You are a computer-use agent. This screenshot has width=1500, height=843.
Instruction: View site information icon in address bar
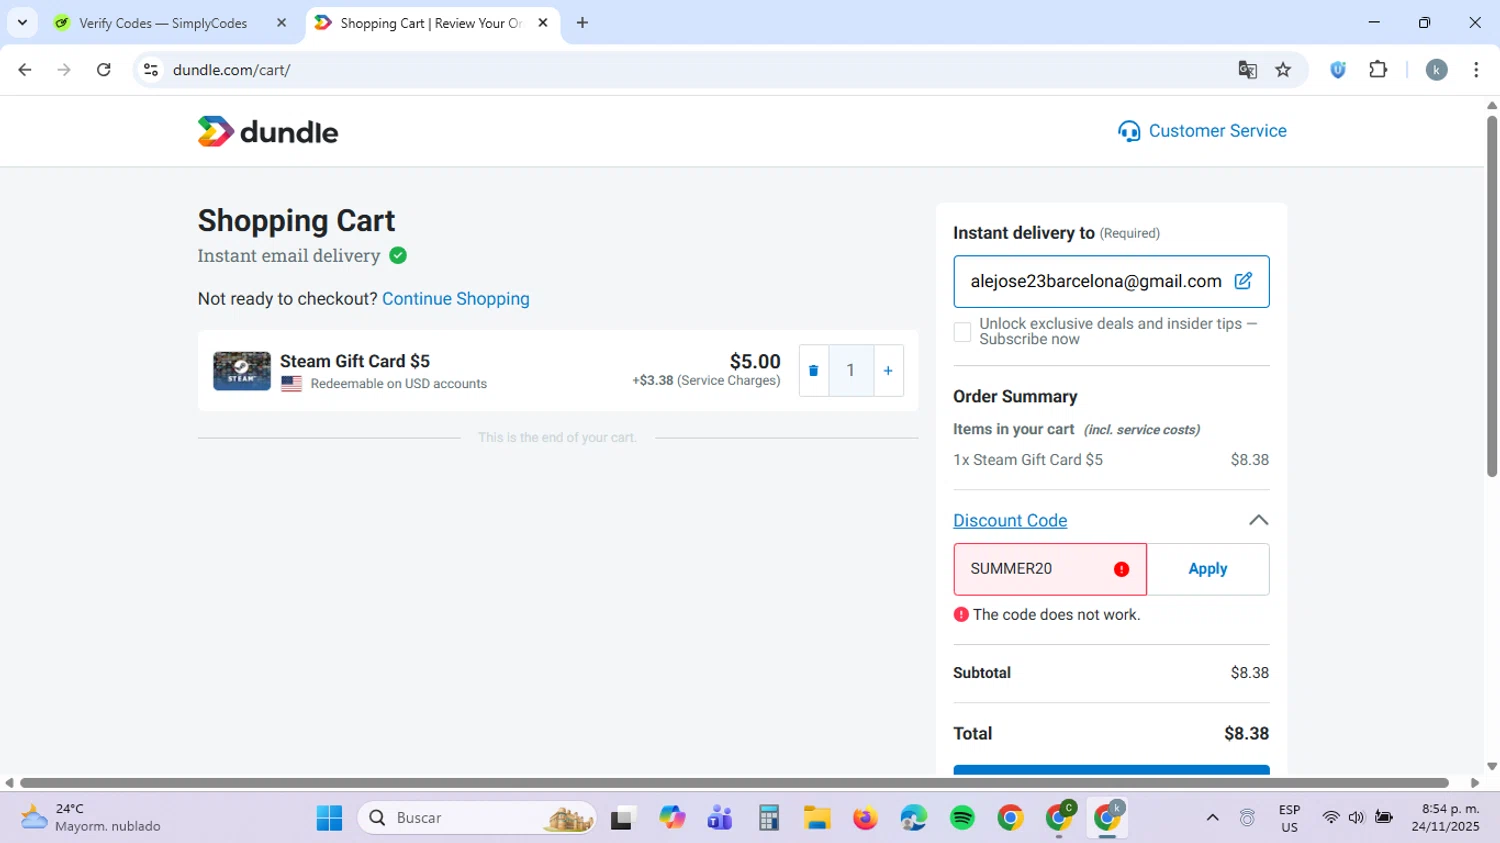click(151, 70)
